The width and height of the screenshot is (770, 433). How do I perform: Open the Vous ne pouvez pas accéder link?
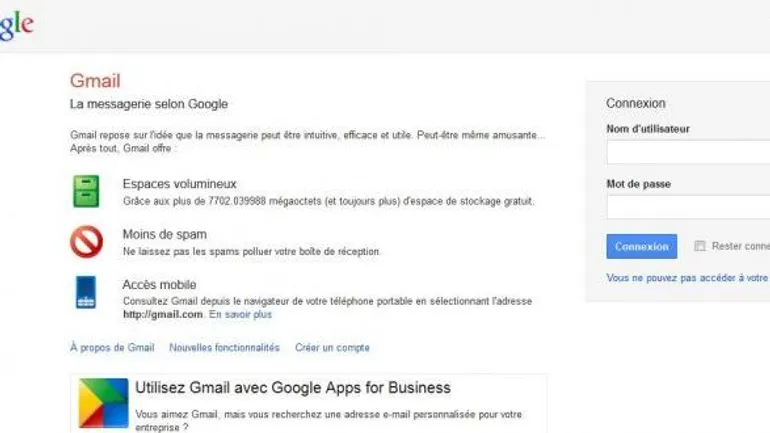688,278
